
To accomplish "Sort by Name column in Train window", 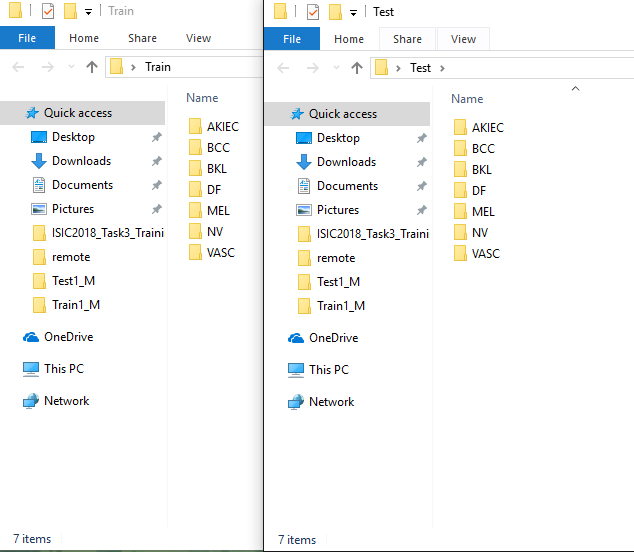I will pos(202,98).
